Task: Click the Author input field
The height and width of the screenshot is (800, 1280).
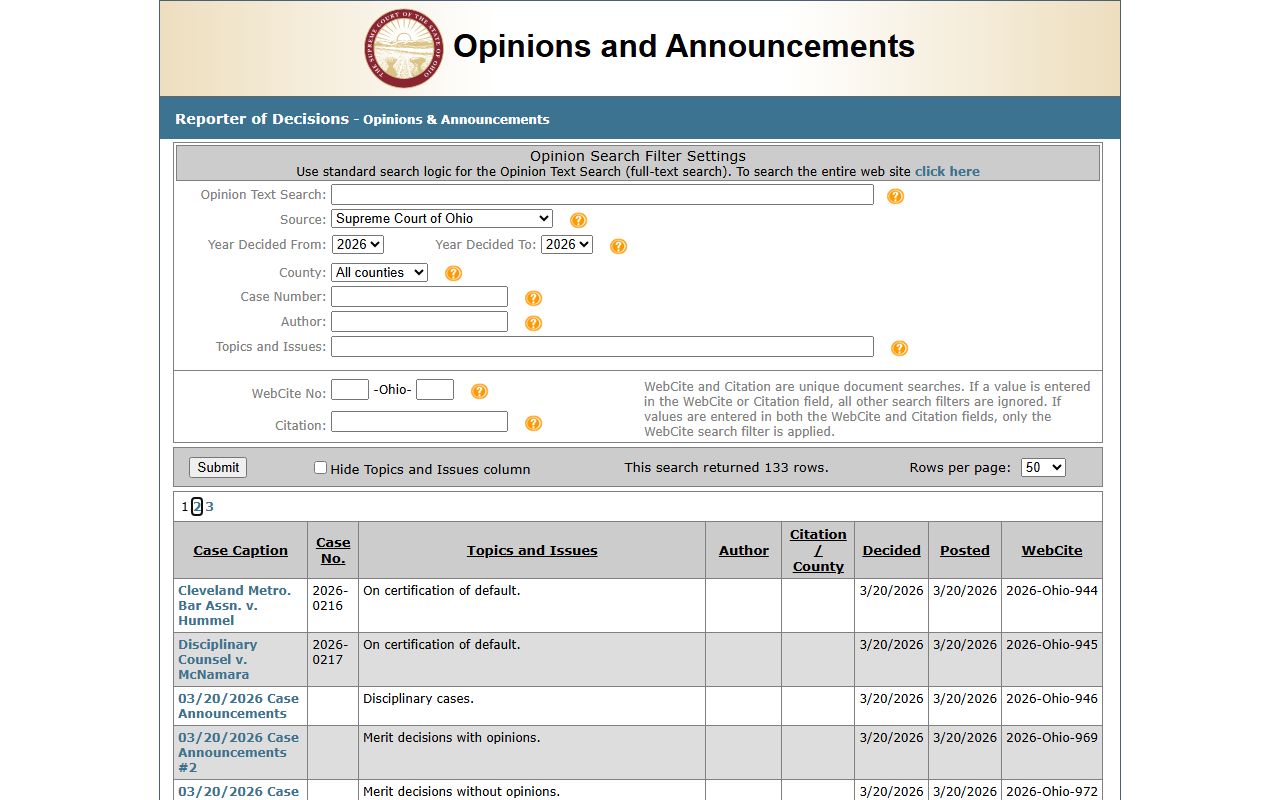Action: (x=419, y=321)
